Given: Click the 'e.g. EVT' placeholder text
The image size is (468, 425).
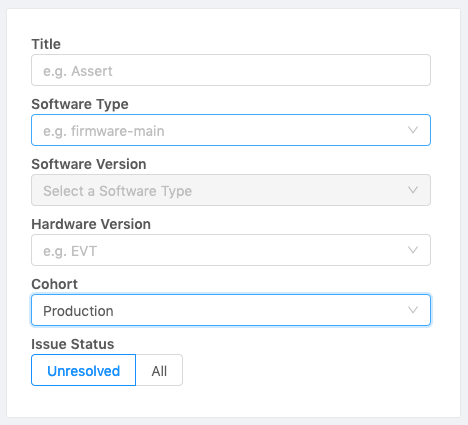Looking at the screenshot, I should [70, 251].
